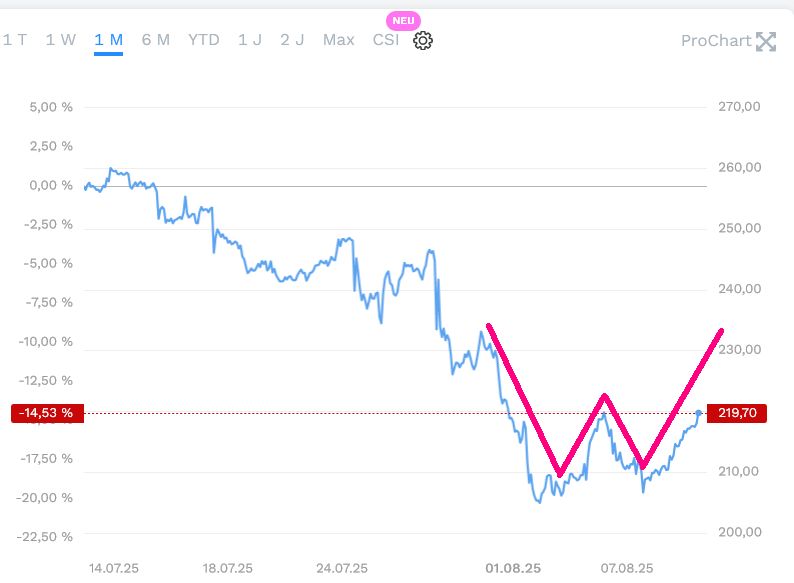The image size is (794, 583).
Task: Show maximum history with Max tab
Action: pyautogui.click(x=338, y=40)
